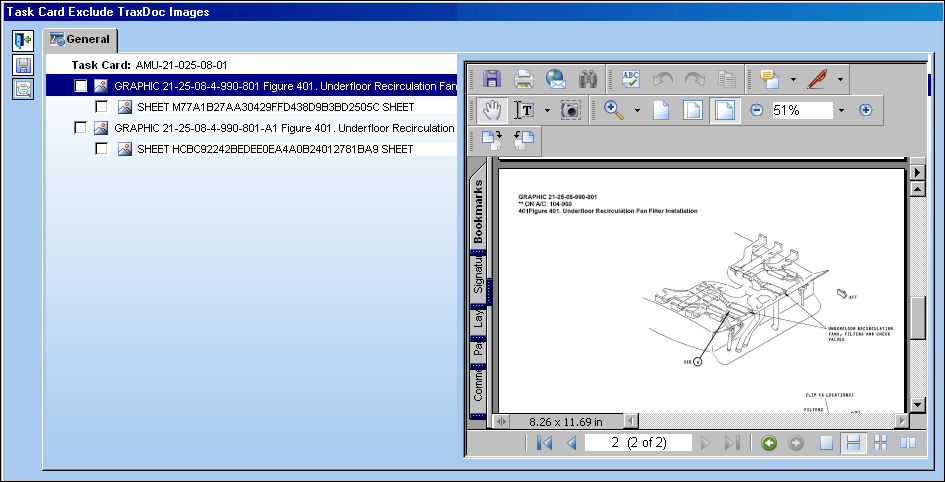Click the 51% zoom value field
This screenshot has height=482, width=945.
(802, 110)
